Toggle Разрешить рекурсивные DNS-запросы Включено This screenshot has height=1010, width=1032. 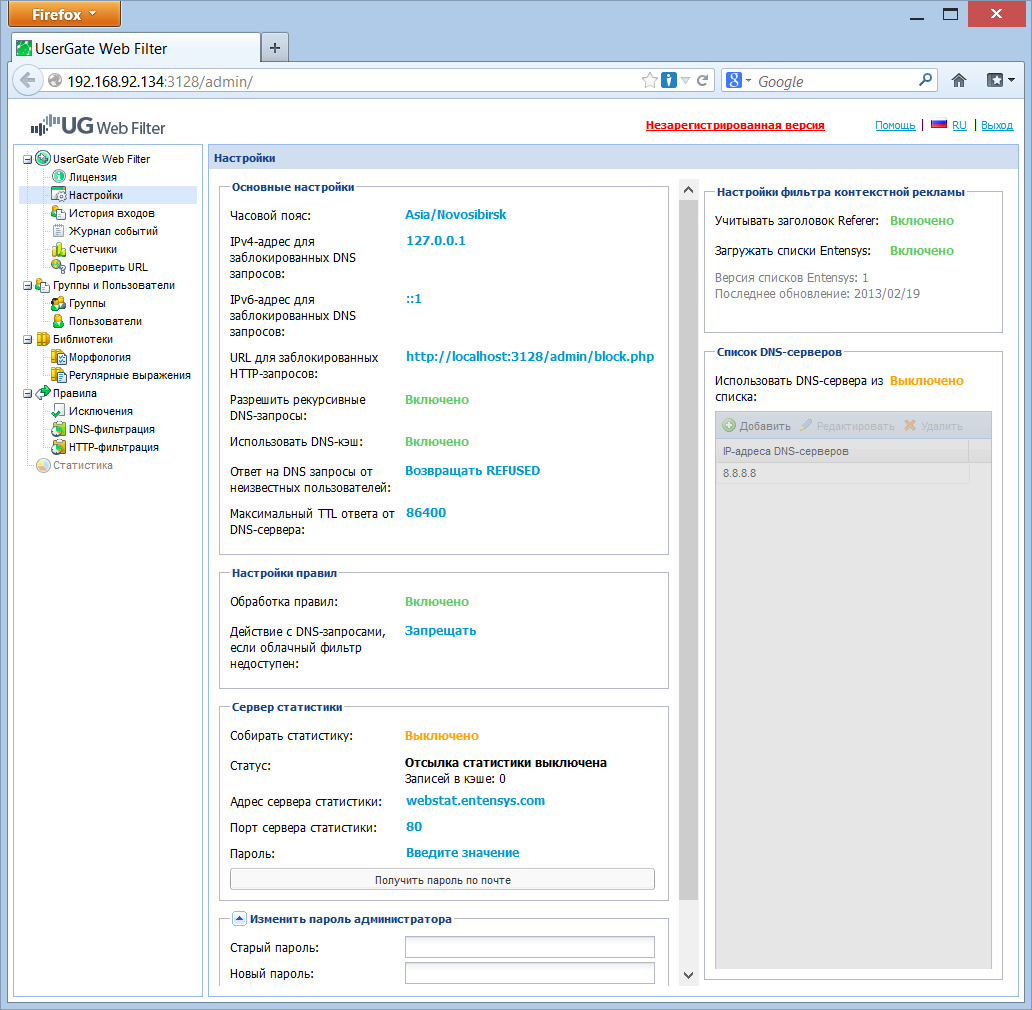[437, 399]
